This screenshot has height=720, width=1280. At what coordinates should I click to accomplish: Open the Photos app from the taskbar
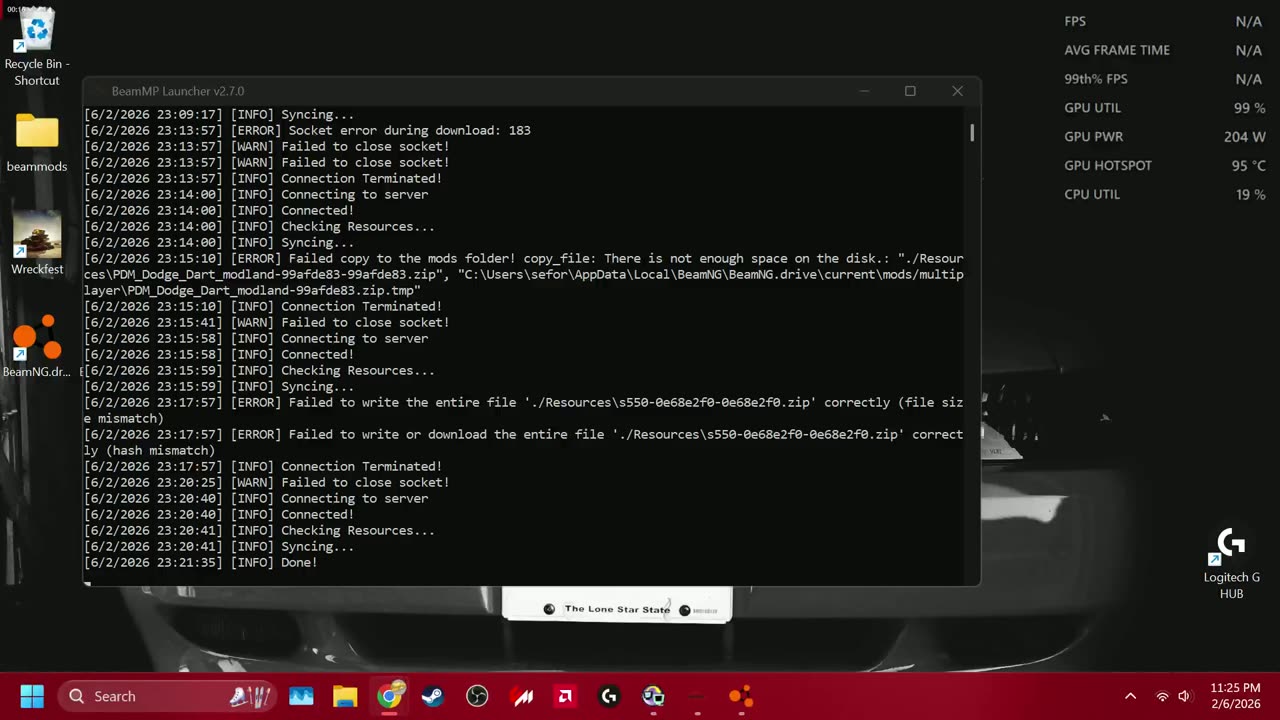coord(301,696)
